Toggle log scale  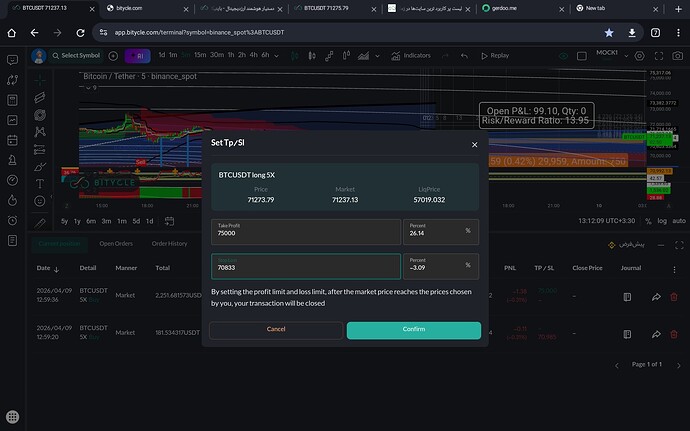[662, 221]
